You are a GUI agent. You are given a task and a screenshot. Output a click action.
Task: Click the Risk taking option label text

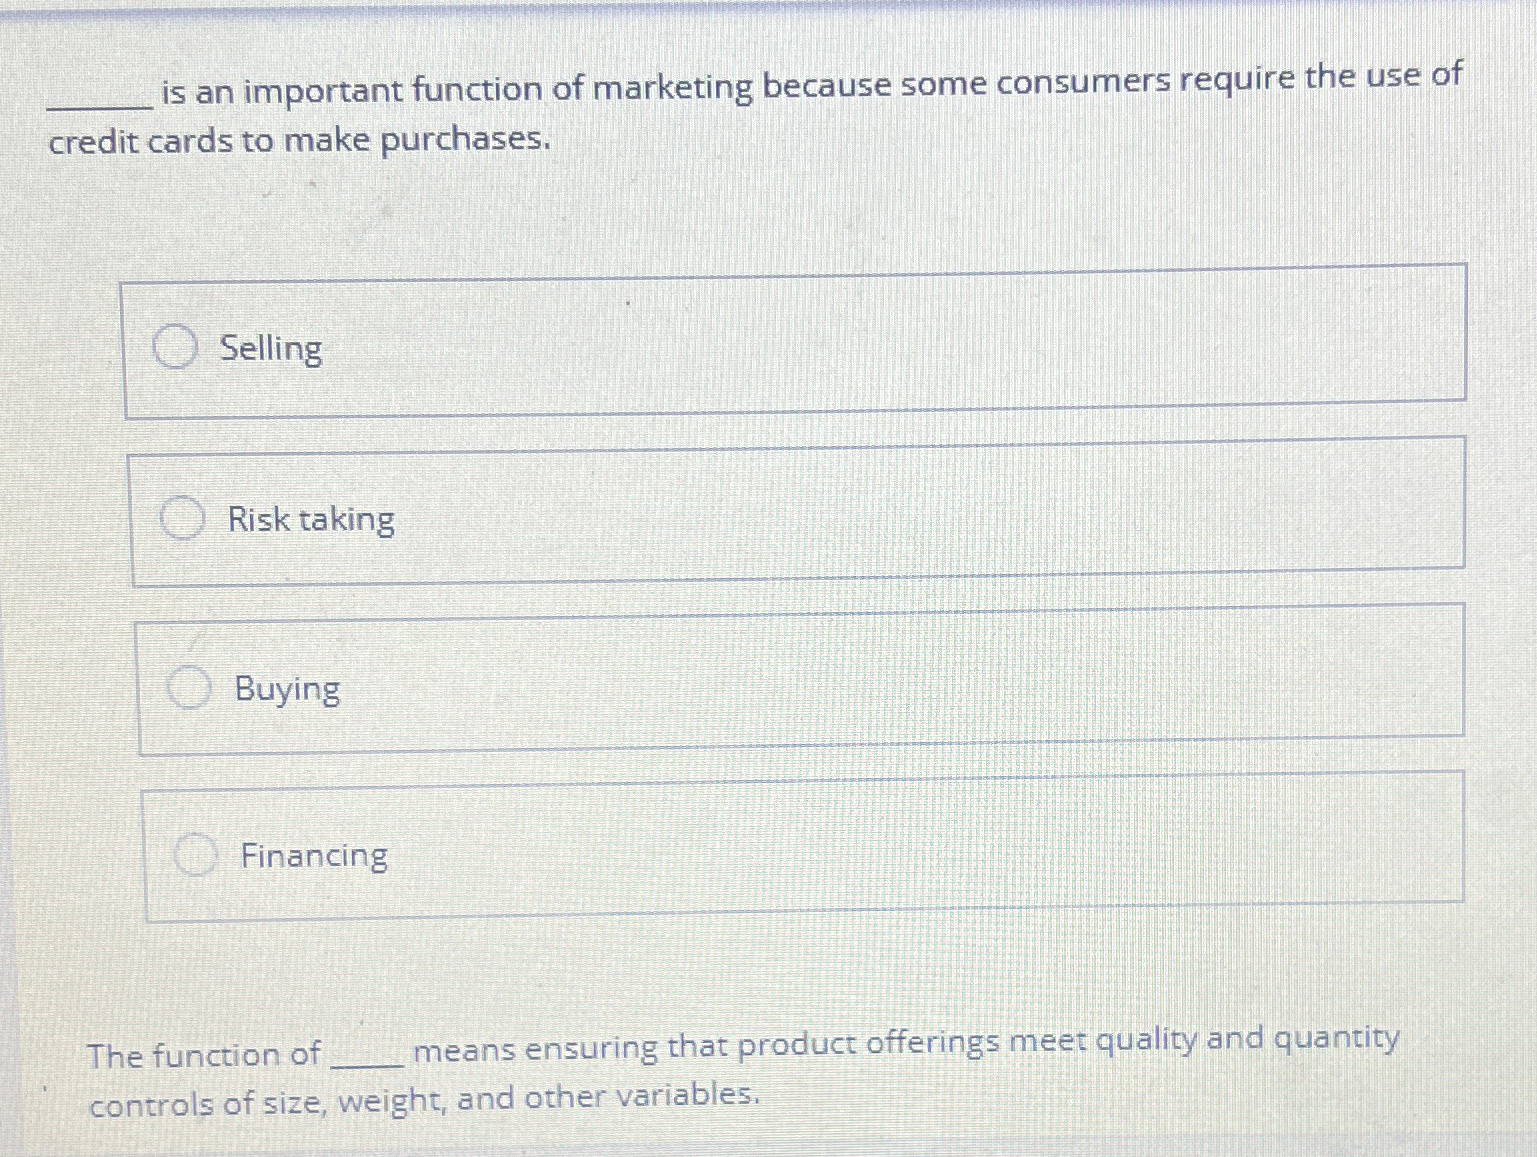click(x=310, y=518)
